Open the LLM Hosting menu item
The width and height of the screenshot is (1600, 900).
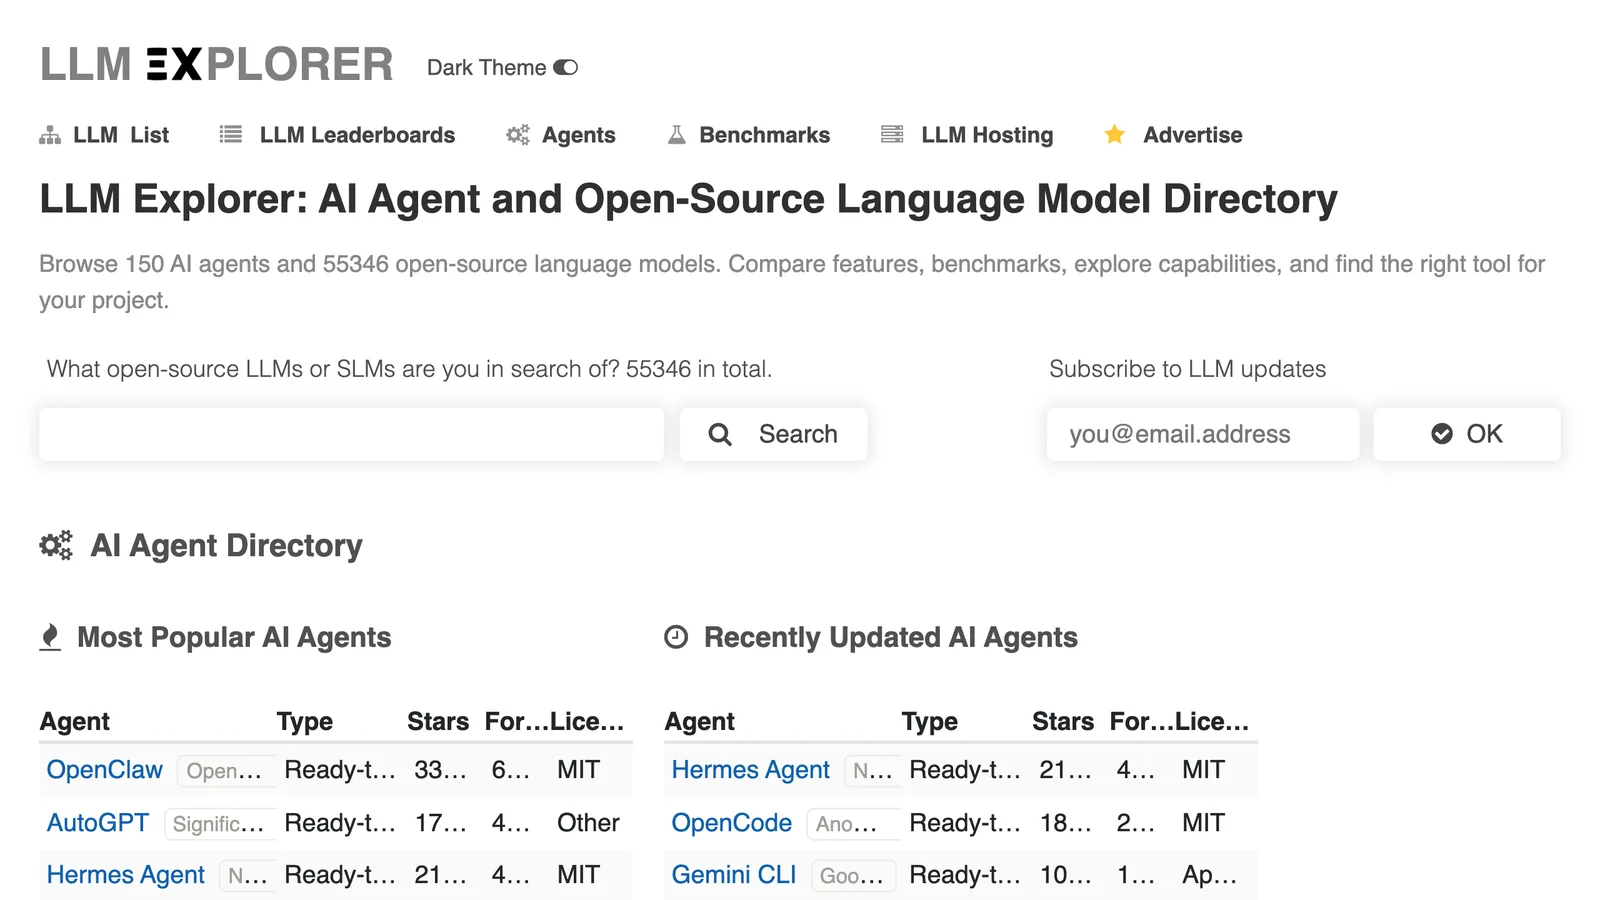click(987, 135)
